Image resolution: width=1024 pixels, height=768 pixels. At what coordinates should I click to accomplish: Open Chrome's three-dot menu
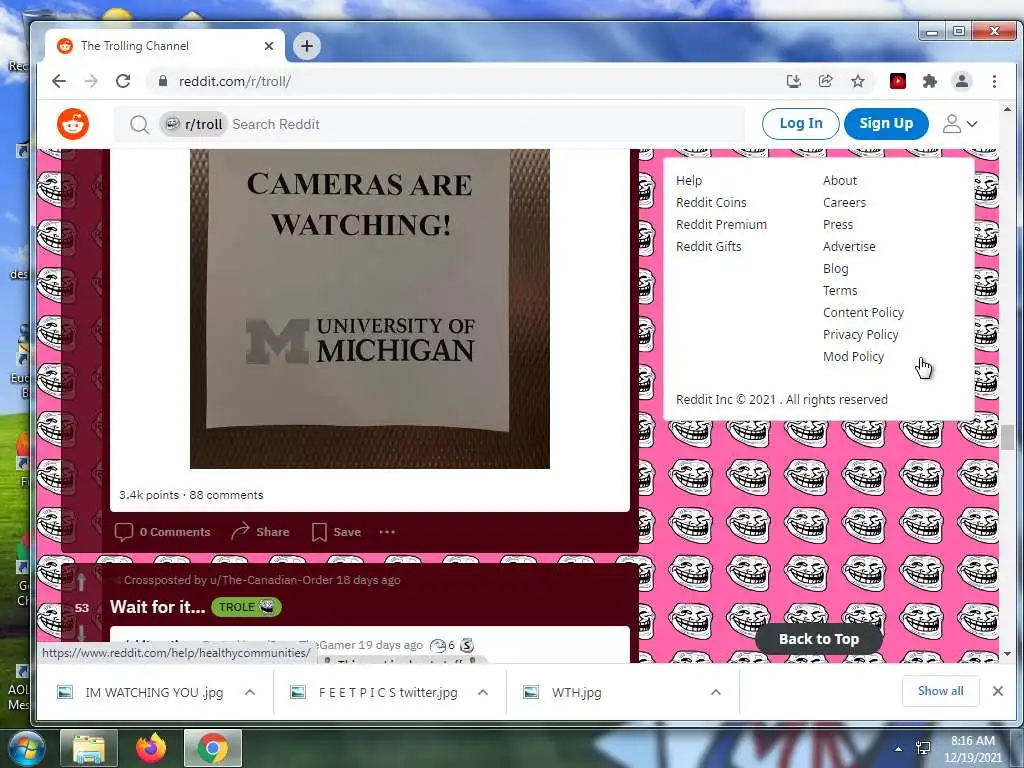[994, 81]
